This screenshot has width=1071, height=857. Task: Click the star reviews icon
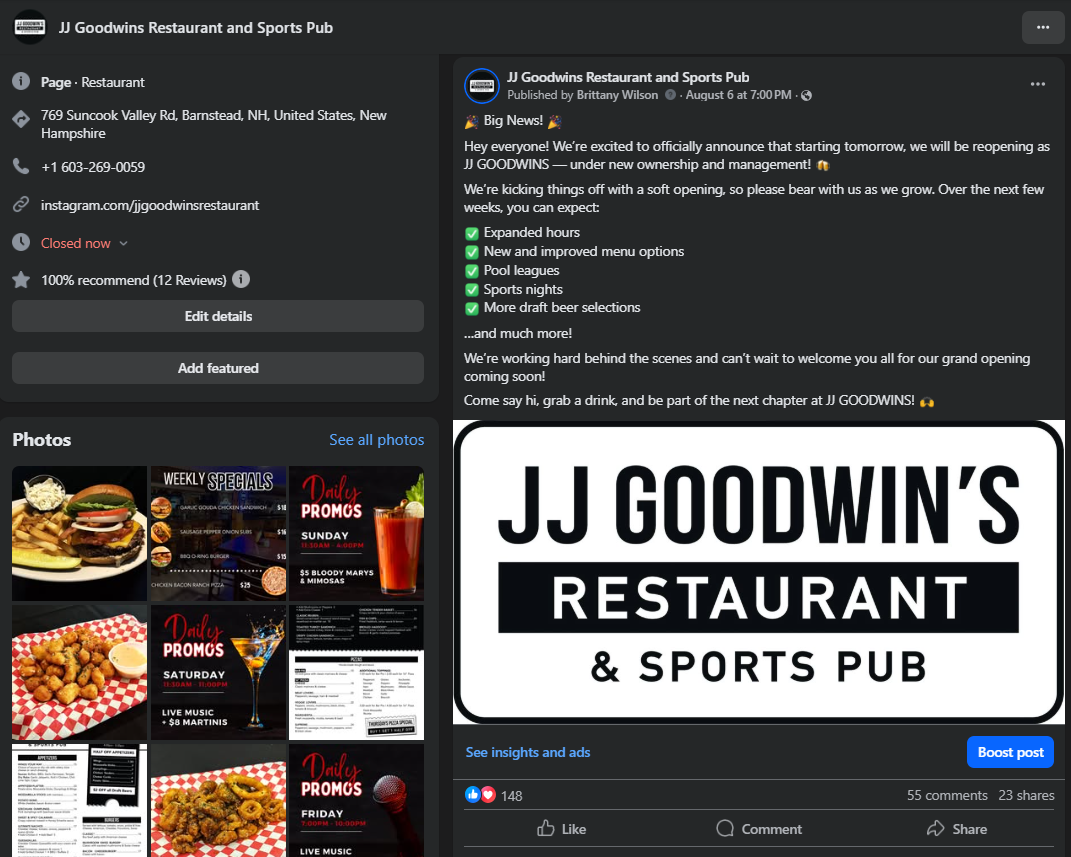click(x=21, y=279)
